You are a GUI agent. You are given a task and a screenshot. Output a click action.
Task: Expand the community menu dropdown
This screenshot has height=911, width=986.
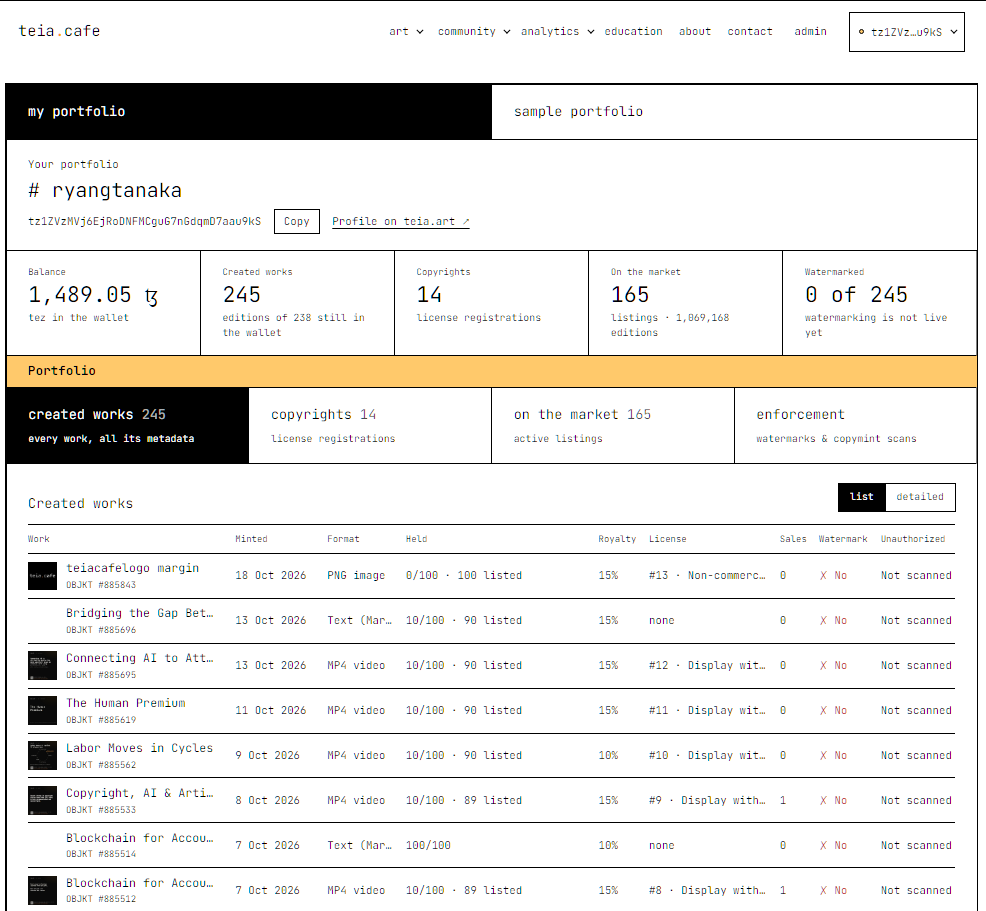pyautogui.click(x=474, y=31)
